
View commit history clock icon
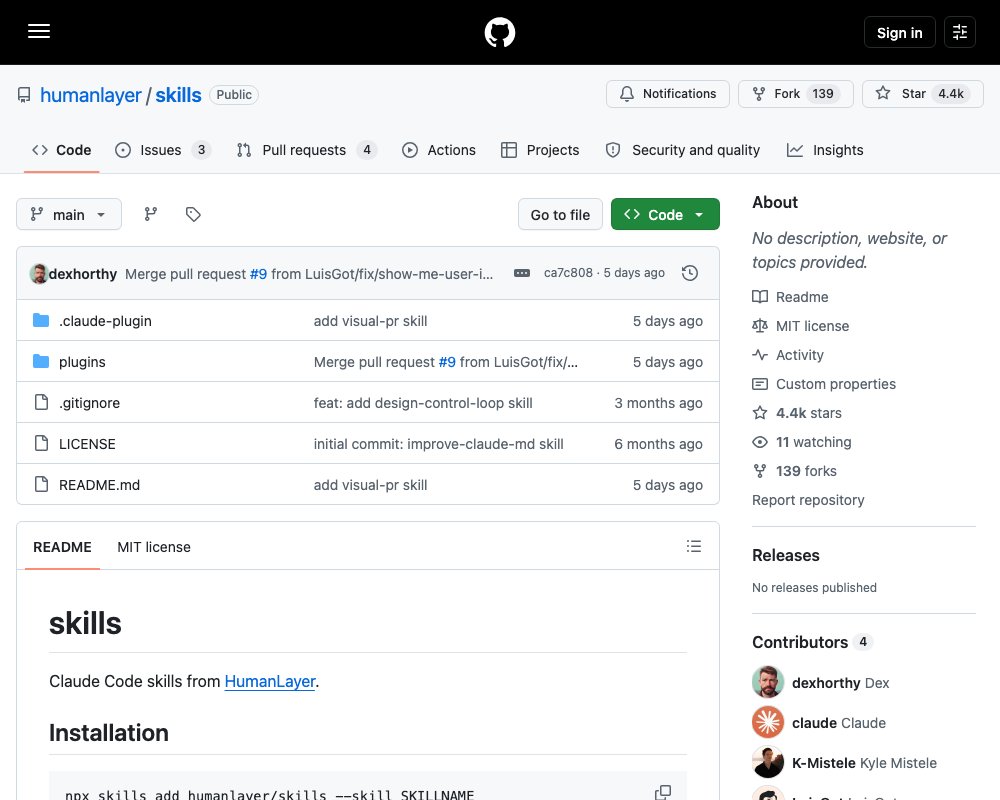[690, 273]
